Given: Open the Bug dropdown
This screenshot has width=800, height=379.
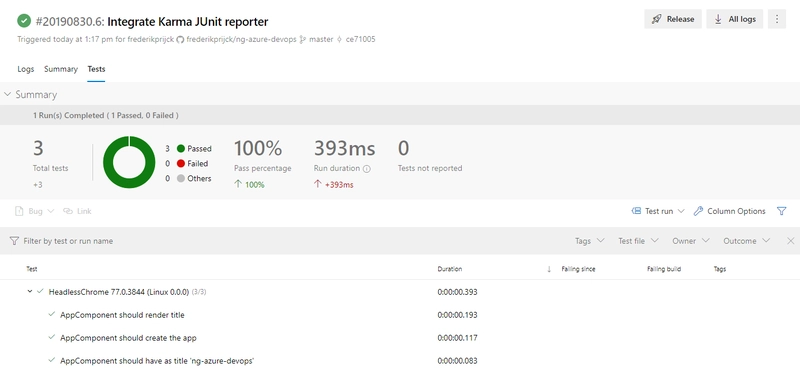Looking at the screenshot, I should [x=35, y=211].
